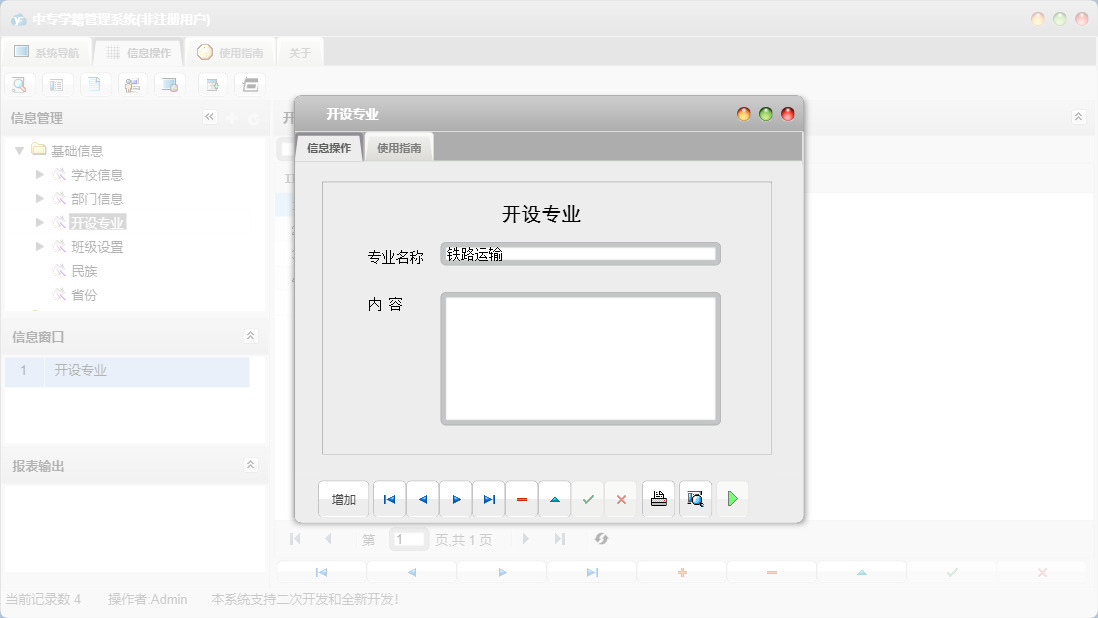Open the report list icon on the toolbar
The height and width of the screenshot is (618, 1098).
[x=57, y=84]
